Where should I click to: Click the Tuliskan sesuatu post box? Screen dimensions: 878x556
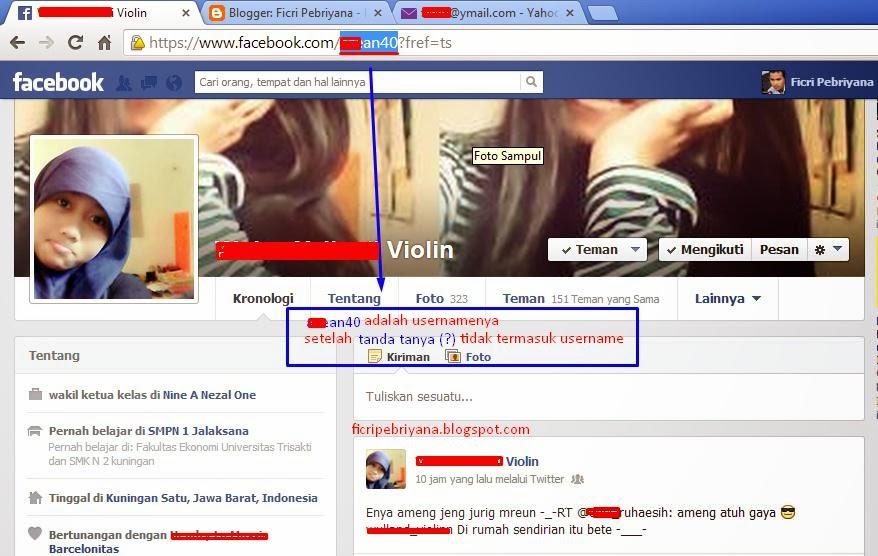(x=609, y=396)
